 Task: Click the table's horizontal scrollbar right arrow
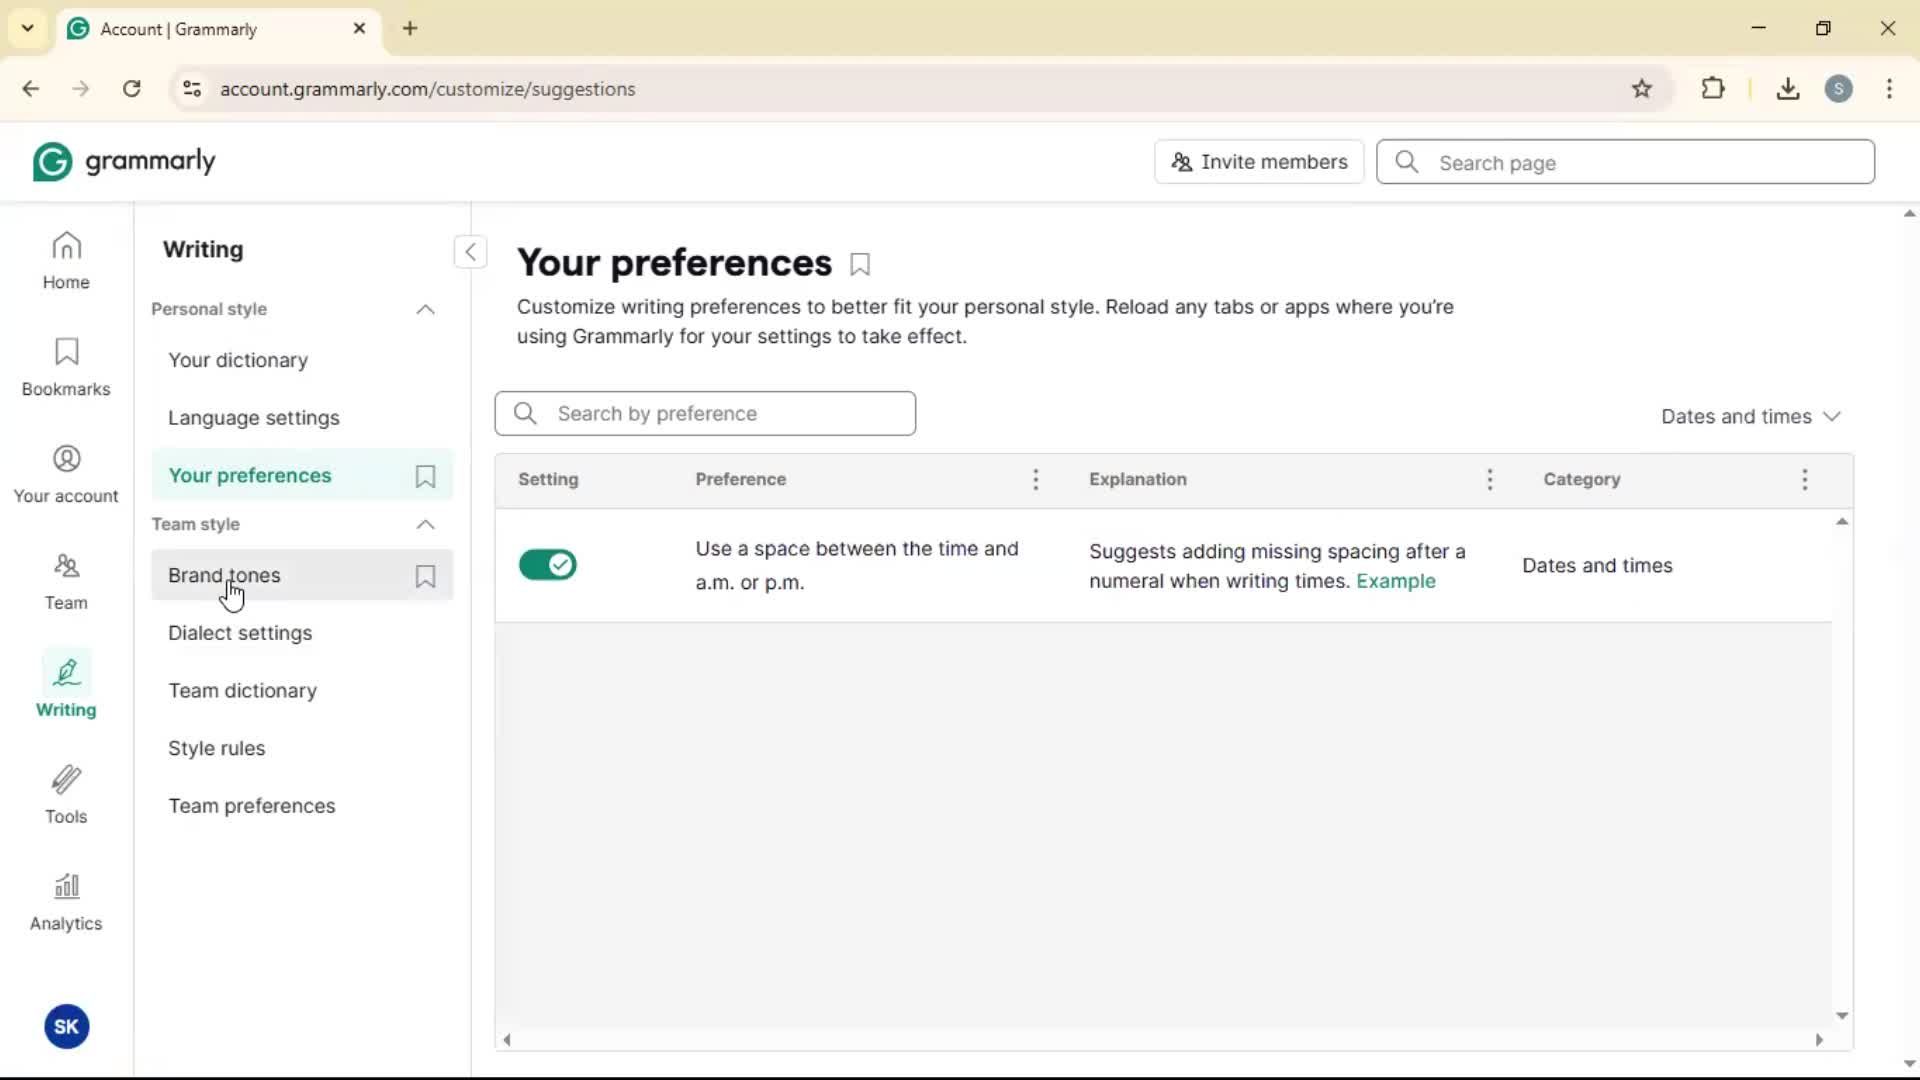pos(1819,1040)
